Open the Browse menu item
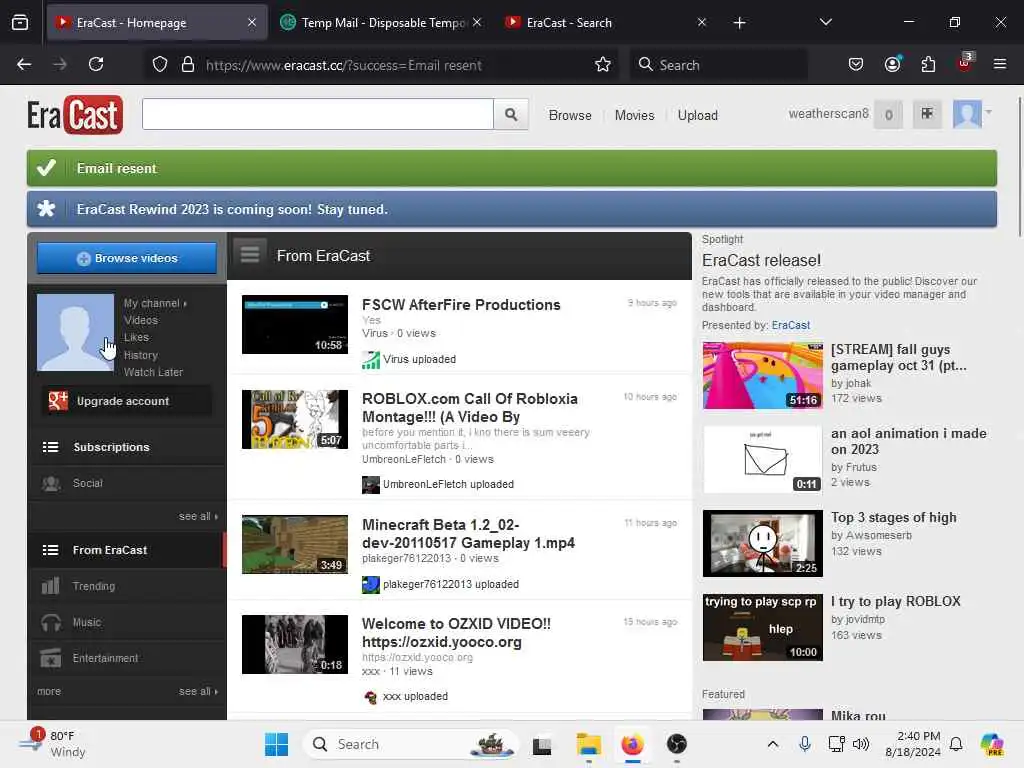 (x=570, y=116)
